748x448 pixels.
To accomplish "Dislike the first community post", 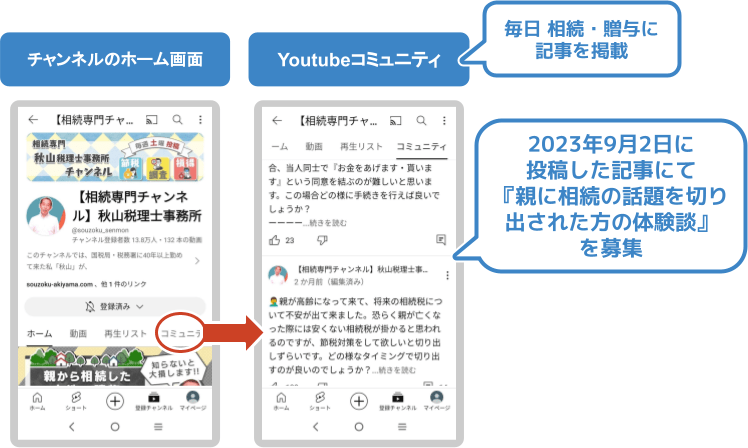I will (322, 240).
